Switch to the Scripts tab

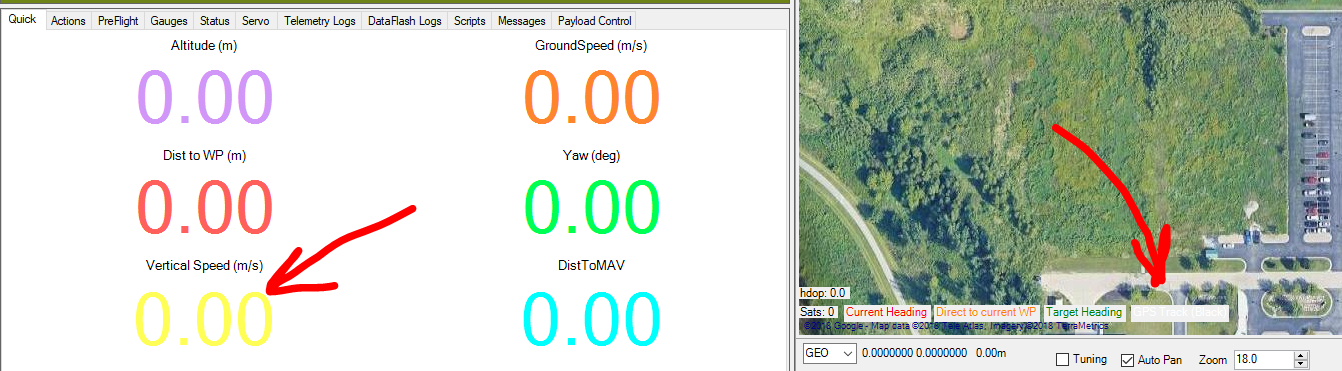469,20
